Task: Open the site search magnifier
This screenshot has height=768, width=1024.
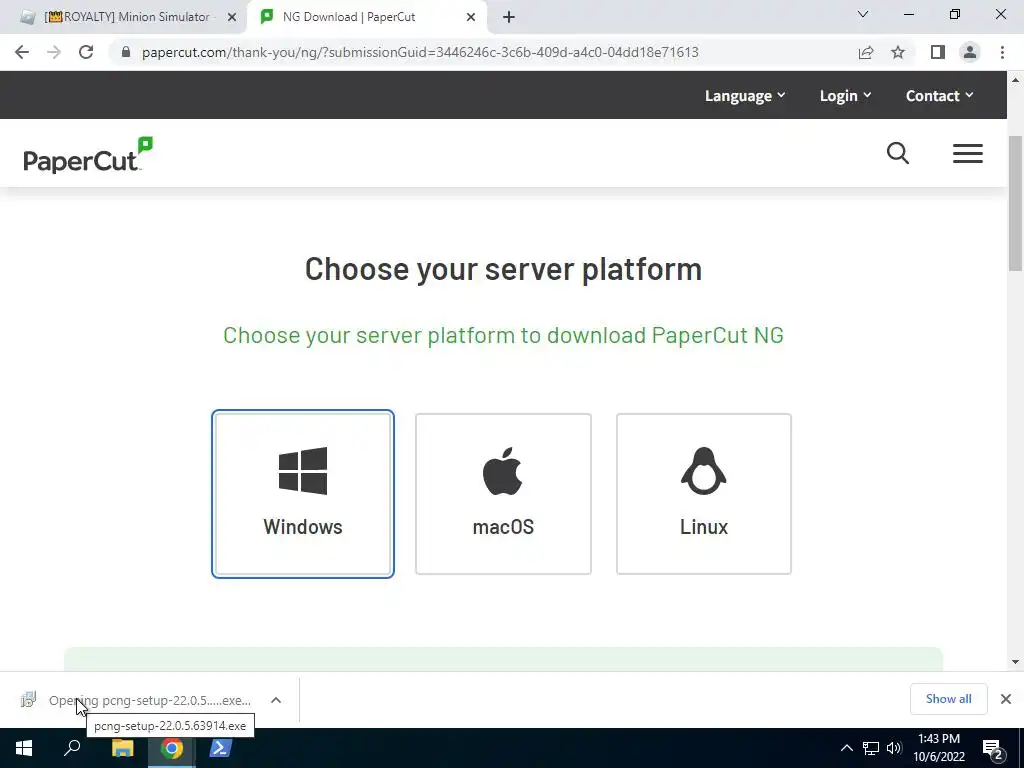Action: [898, 153]
